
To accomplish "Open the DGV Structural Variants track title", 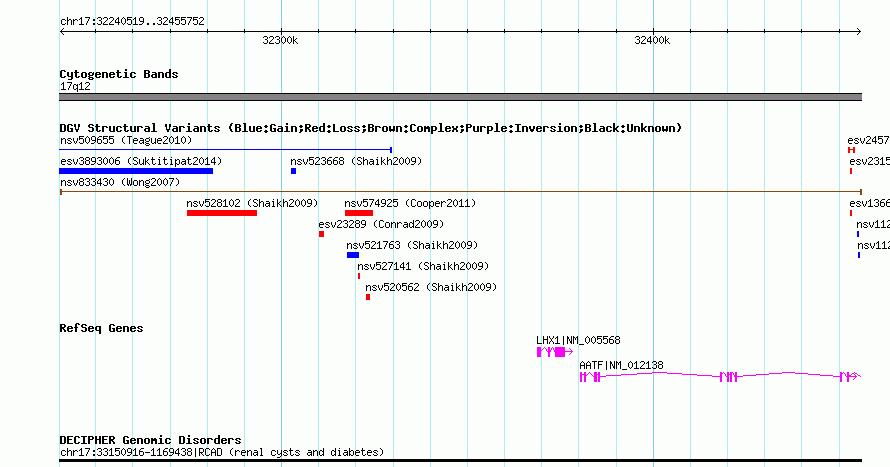I will tap(371, 128).
